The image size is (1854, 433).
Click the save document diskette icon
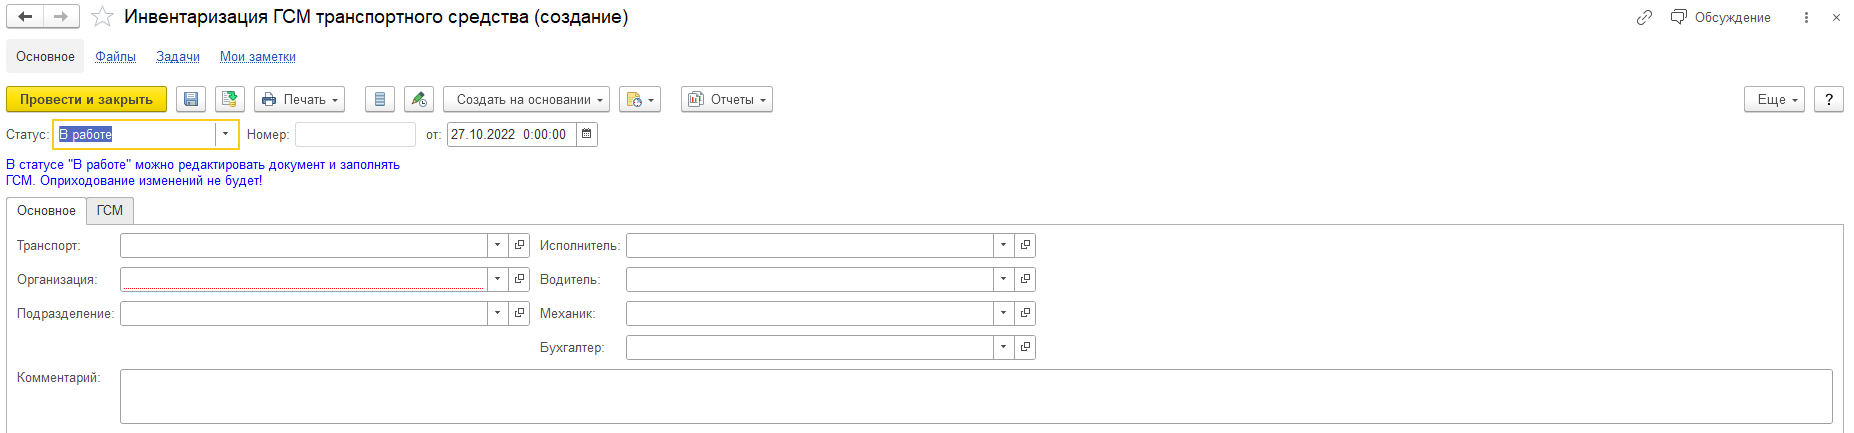tap(191, 99)
